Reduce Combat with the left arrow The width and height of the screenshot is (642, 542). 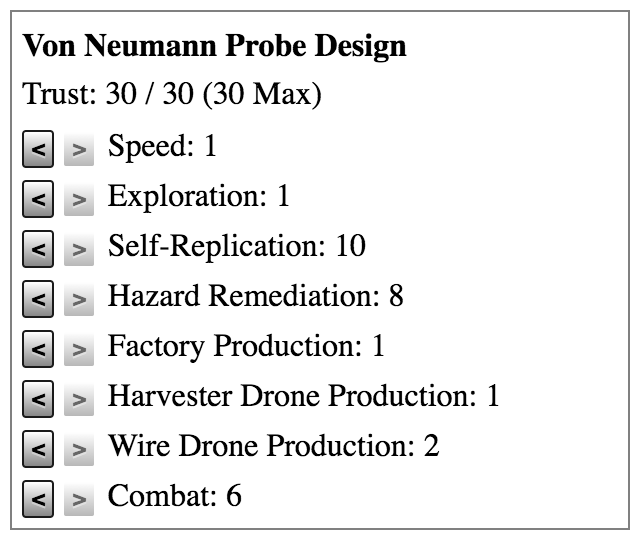click(x=37, y=498)
